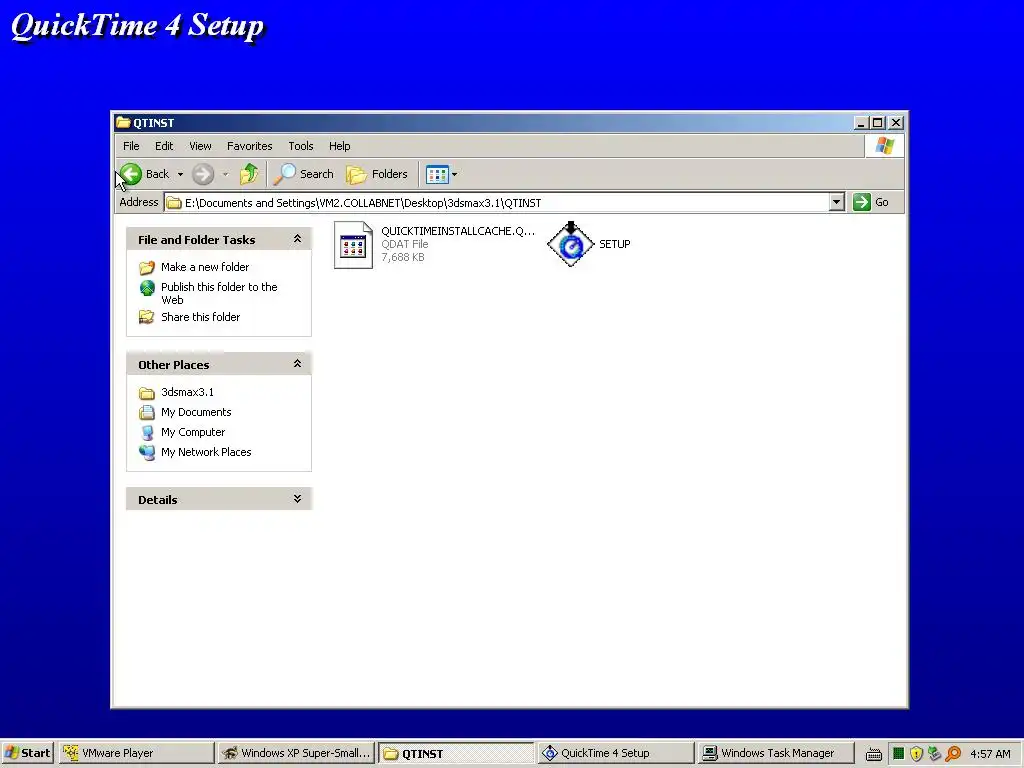The height and width of the screenshot is (768, 1024).
Task: Click the Views icon button
Action: [437, 174]
